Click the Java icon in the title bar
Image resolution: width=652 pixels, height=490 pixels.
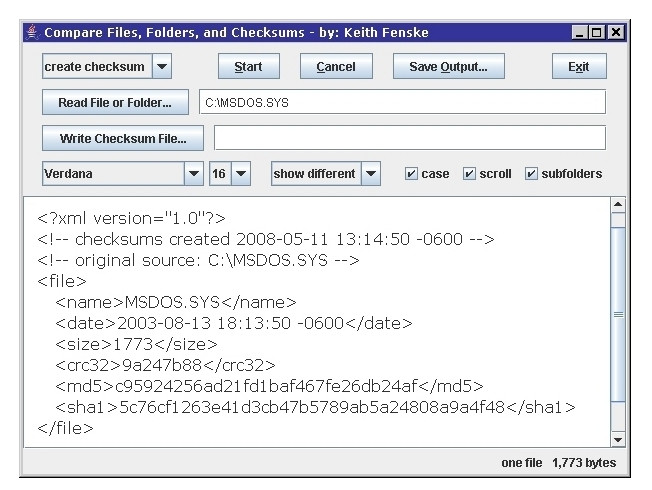point(32,32)
